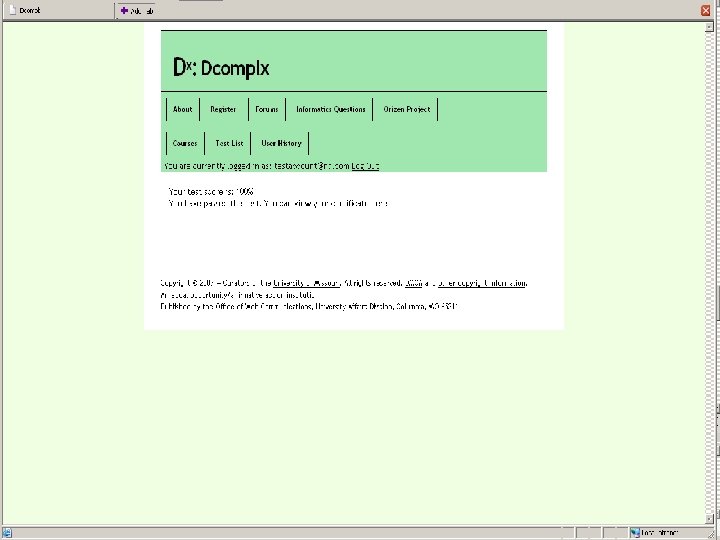Follow the University of Missouri link
Screen dimensions: 720x540
click(306, 283)
